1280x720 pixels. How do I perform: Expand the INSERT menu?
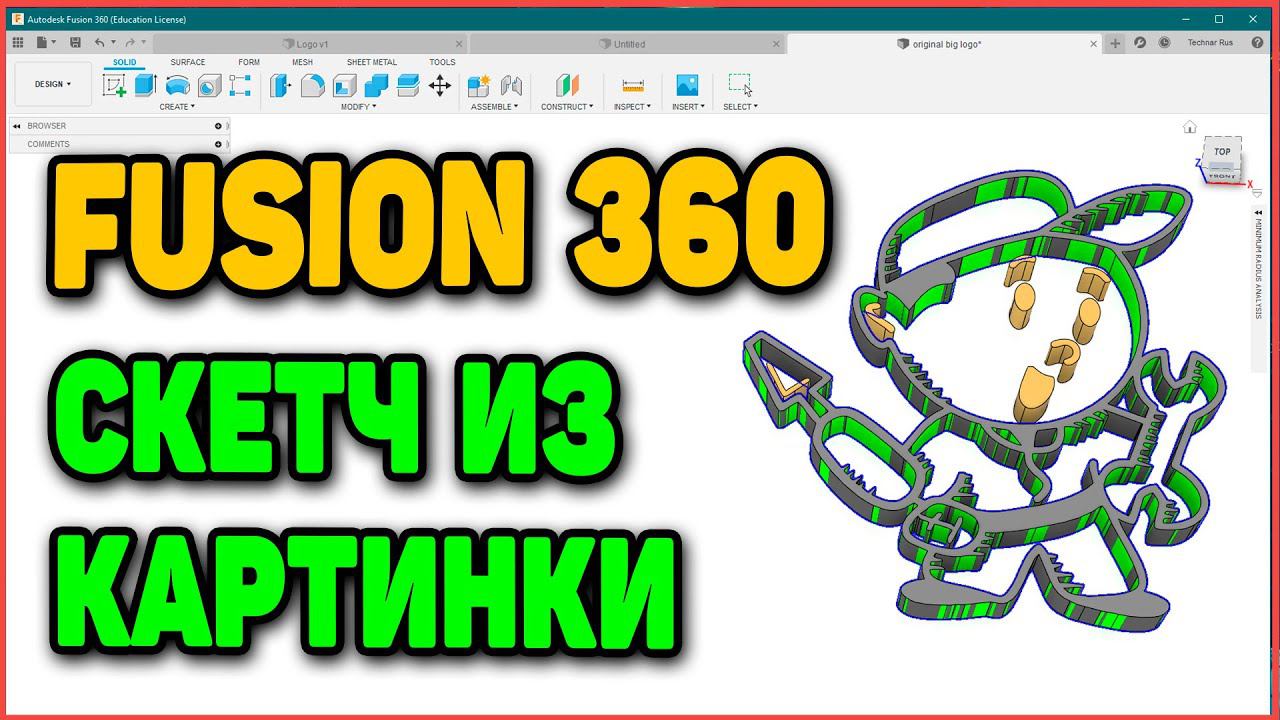pos(688,106)
